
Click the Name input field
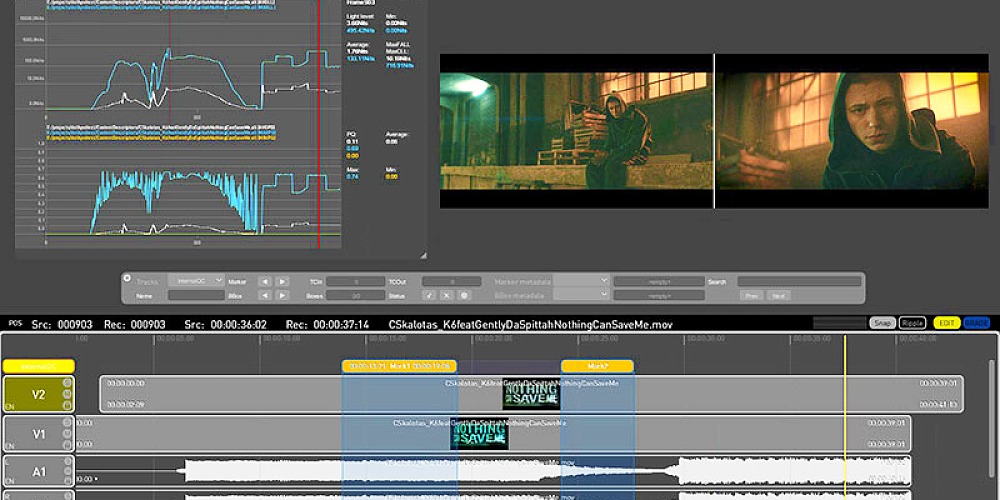pyautogui.click(x=196, y=295)
